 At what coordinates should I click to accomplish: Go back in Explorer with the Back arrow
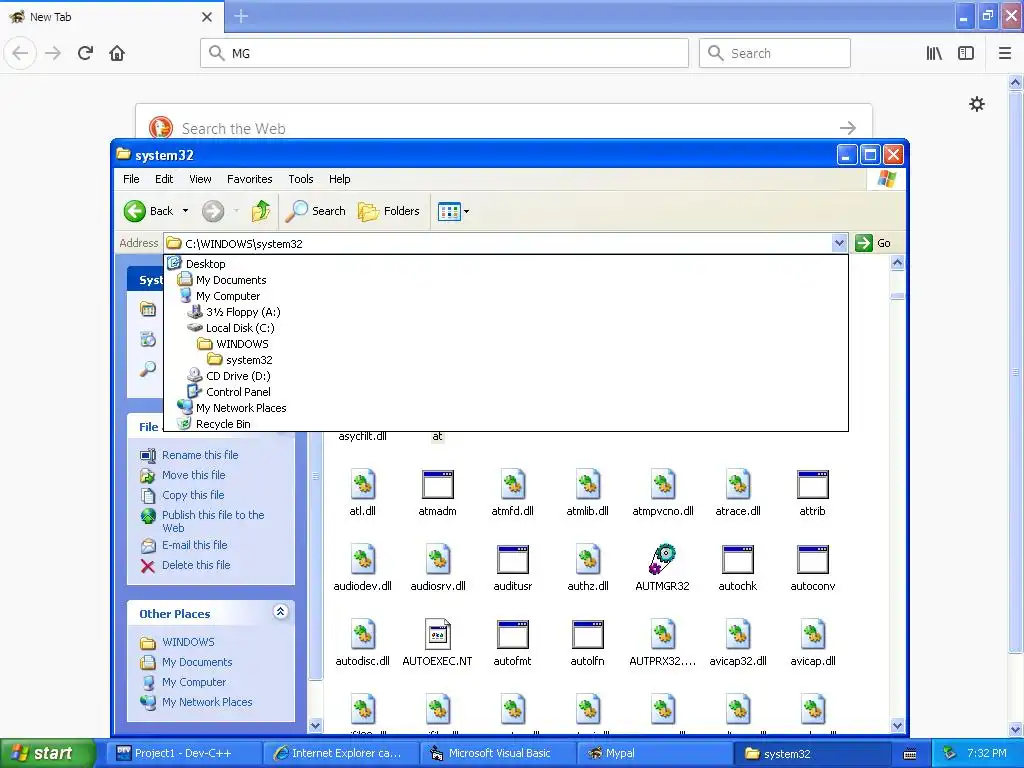click(x=149, y=211)
